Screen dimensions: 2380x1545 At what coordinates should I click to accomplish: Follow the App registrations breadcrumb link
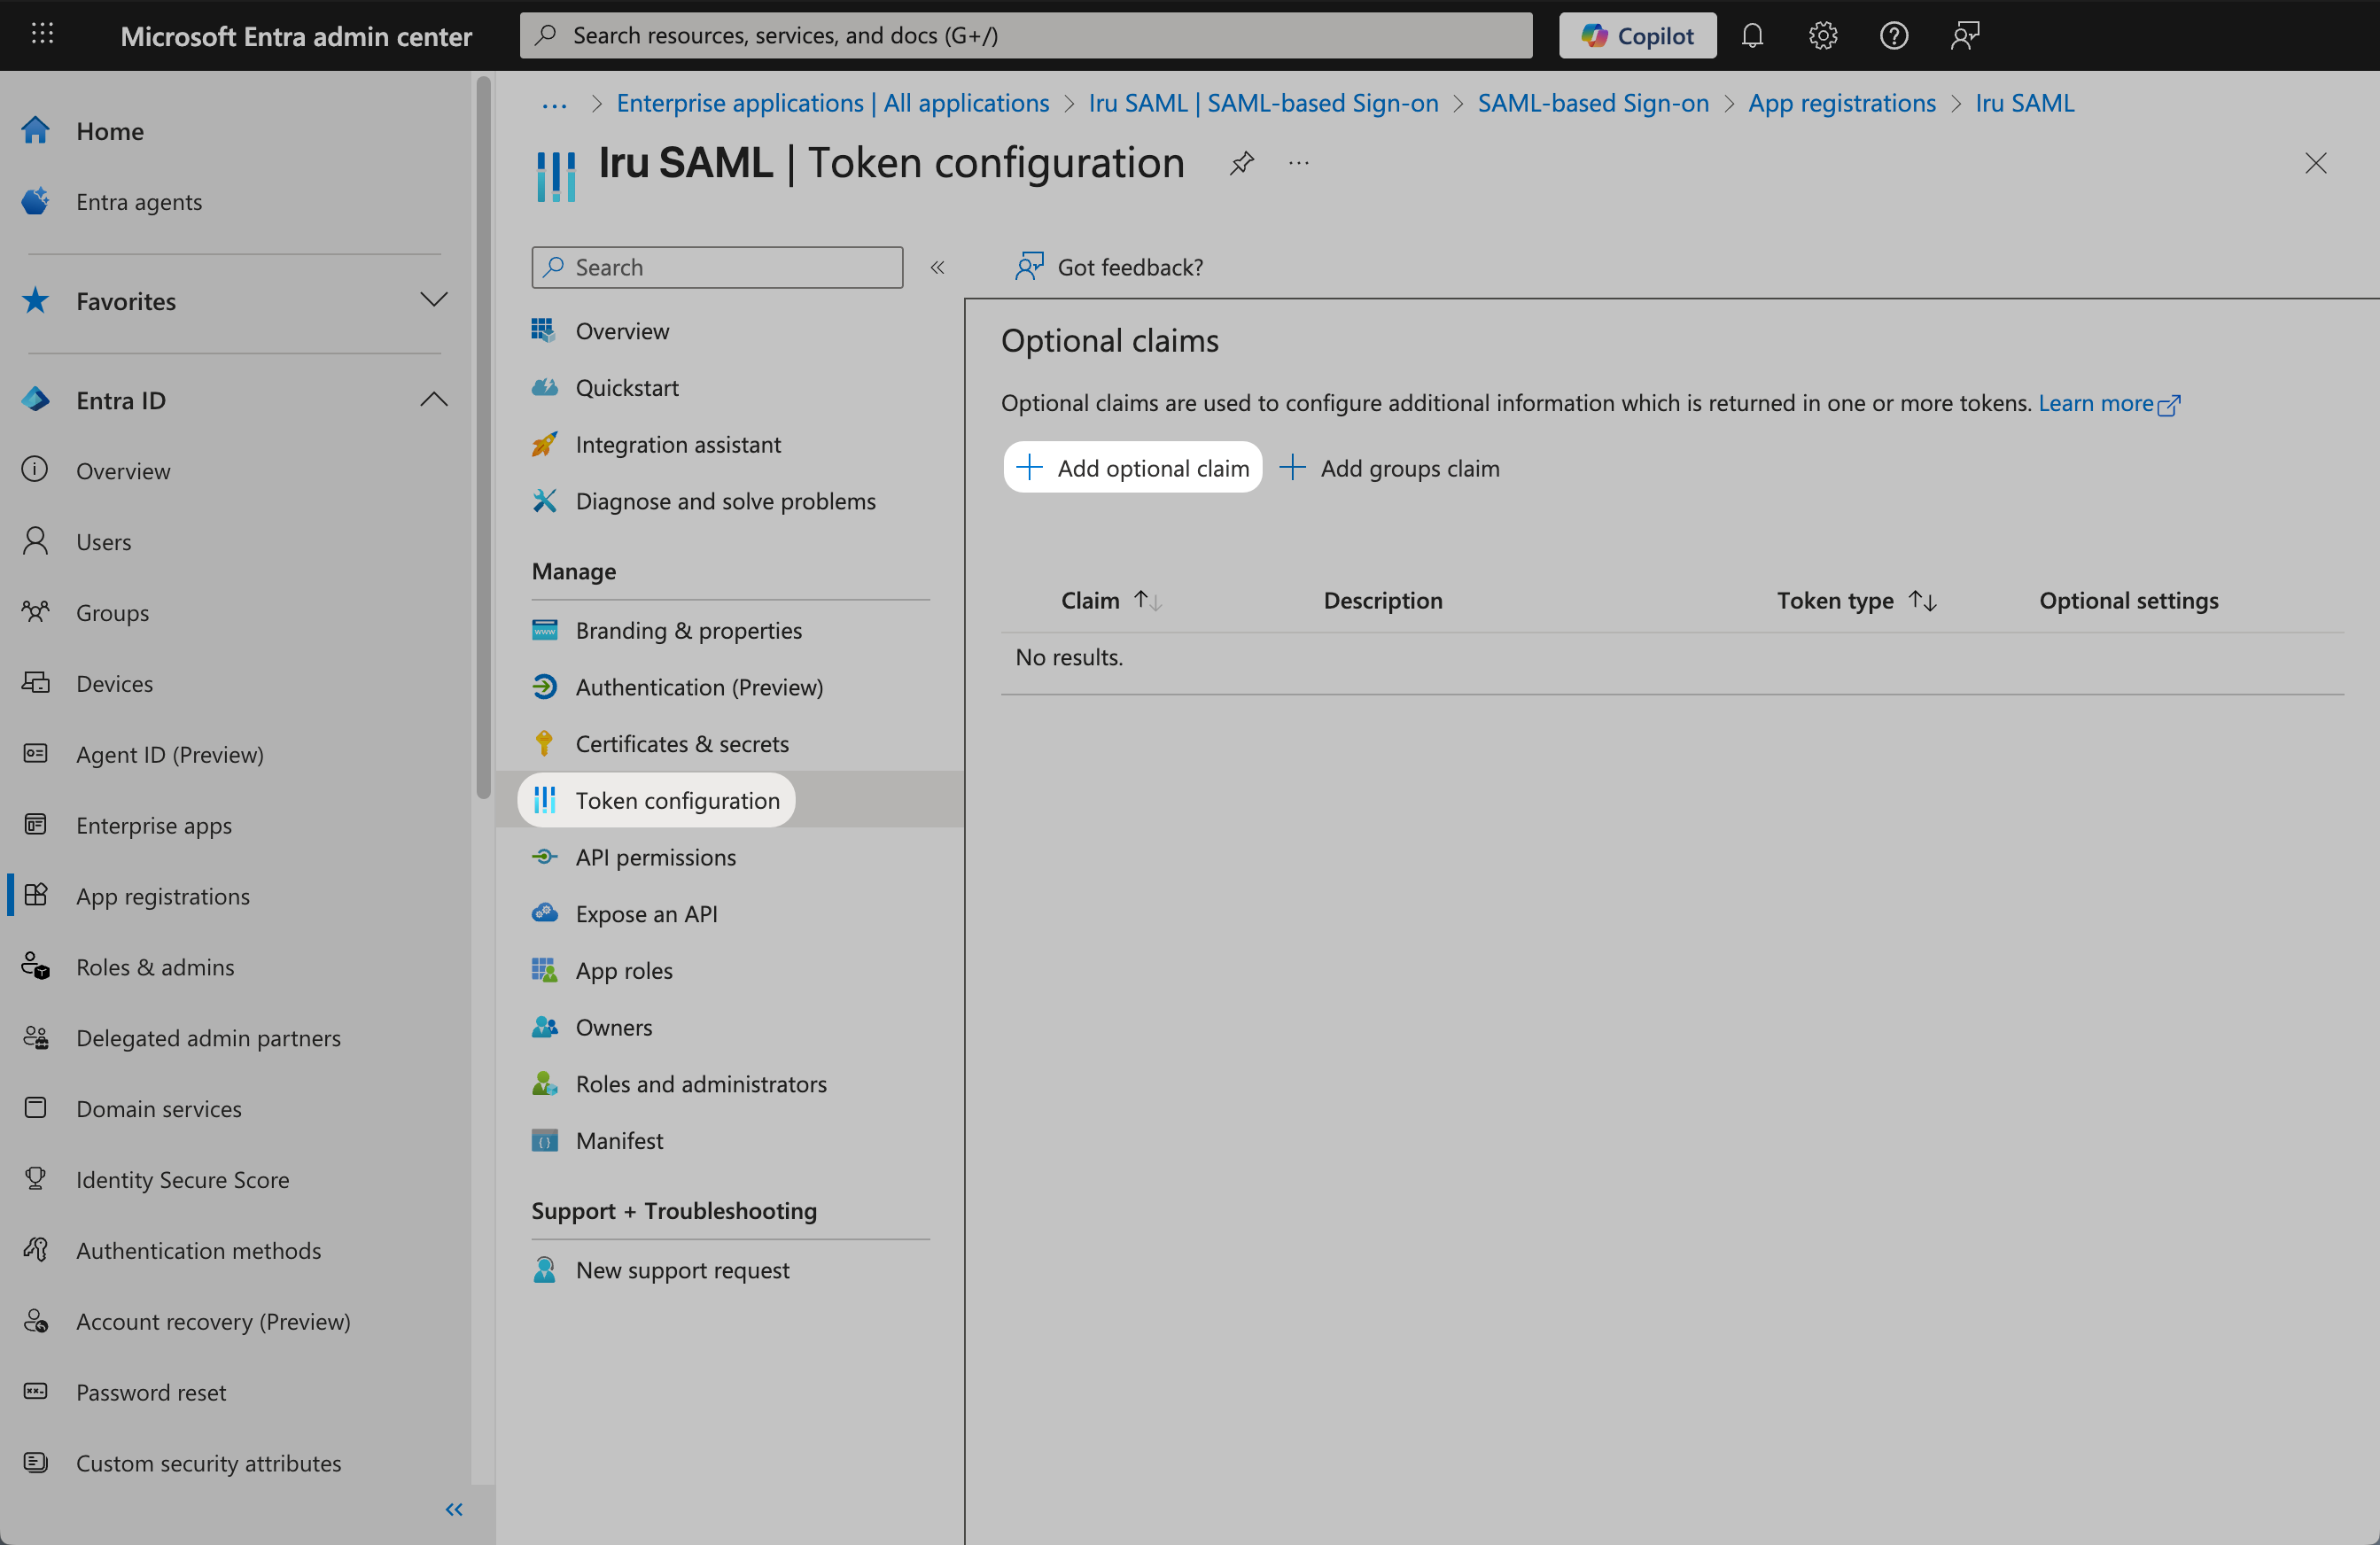(x=1842, y=103)
